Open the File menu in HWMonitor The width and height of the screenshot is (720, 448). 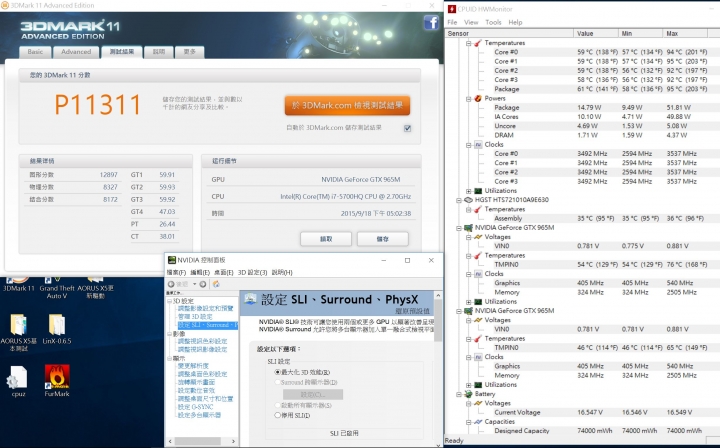(x=452, y=22)
